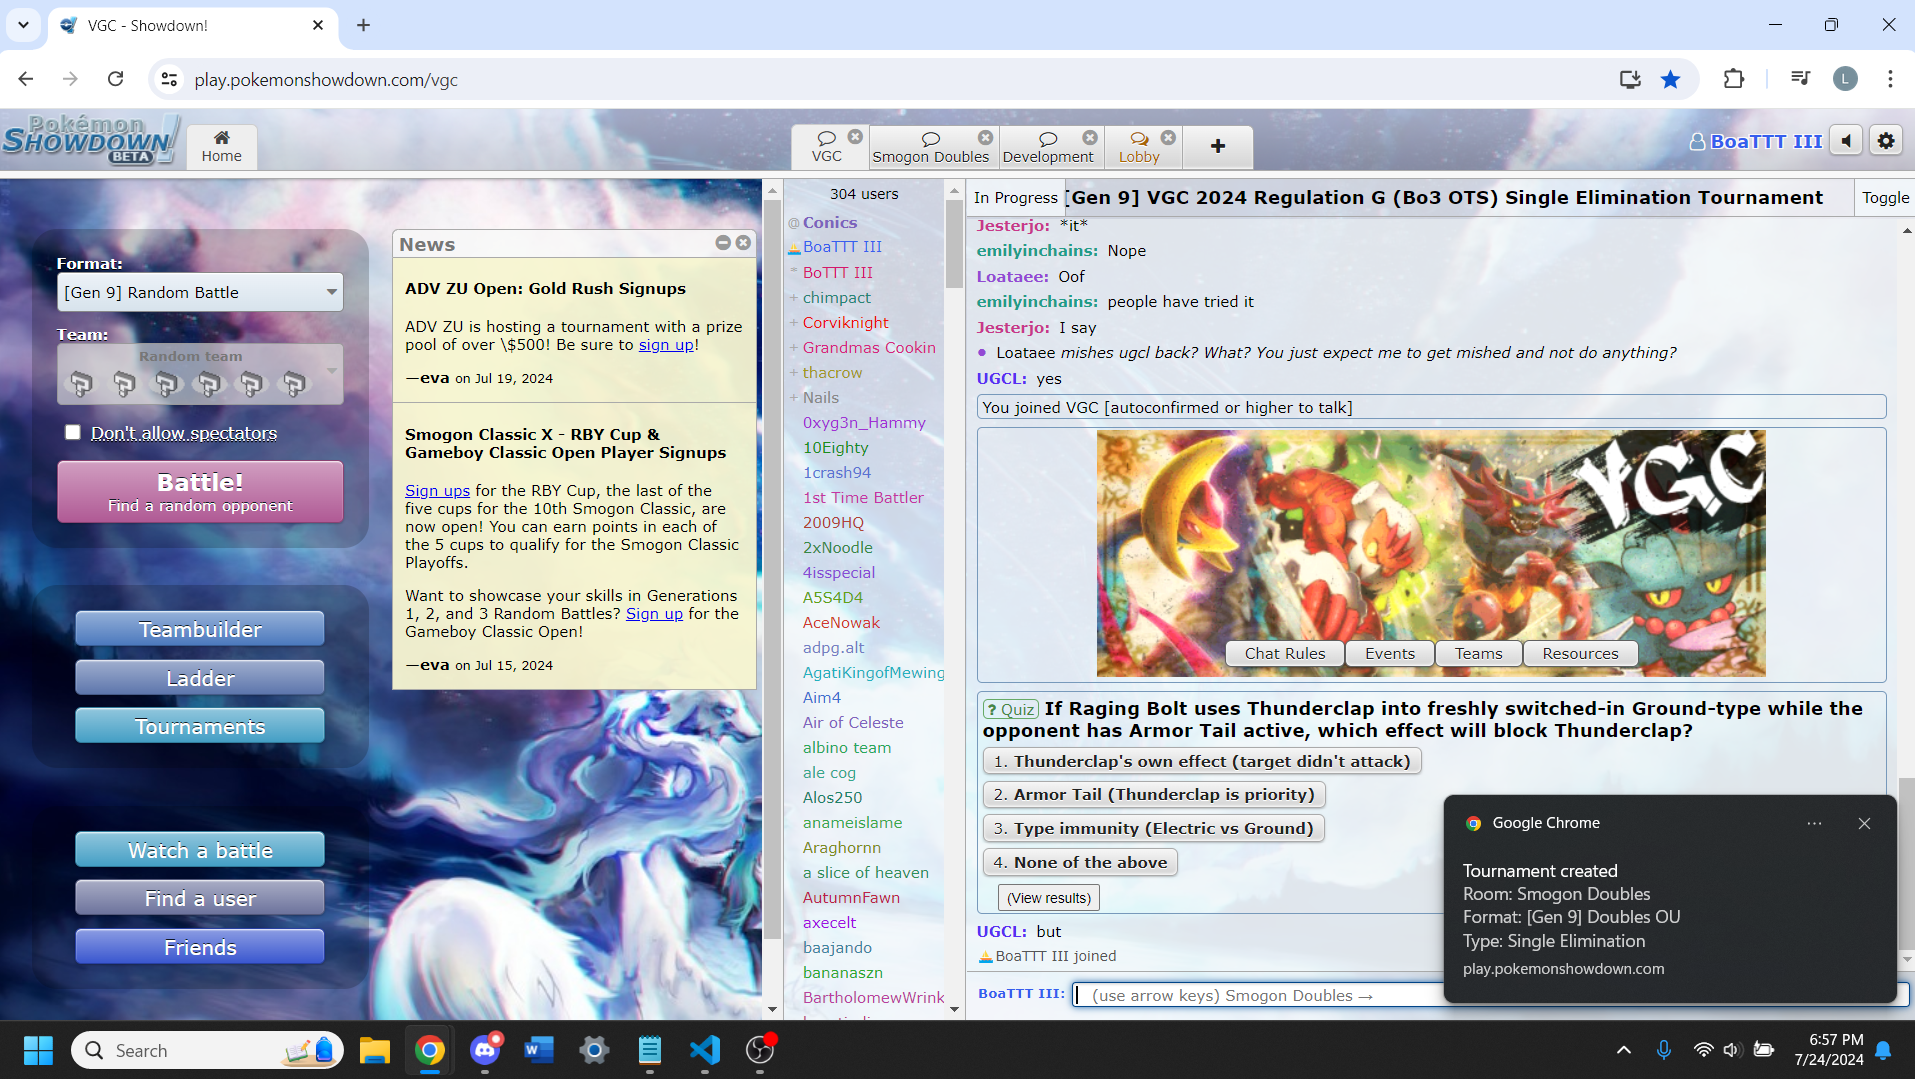The width and height of the screenshot is (1915, 1079).
Task: Open the Tournaments list
Action: [200, 726]
